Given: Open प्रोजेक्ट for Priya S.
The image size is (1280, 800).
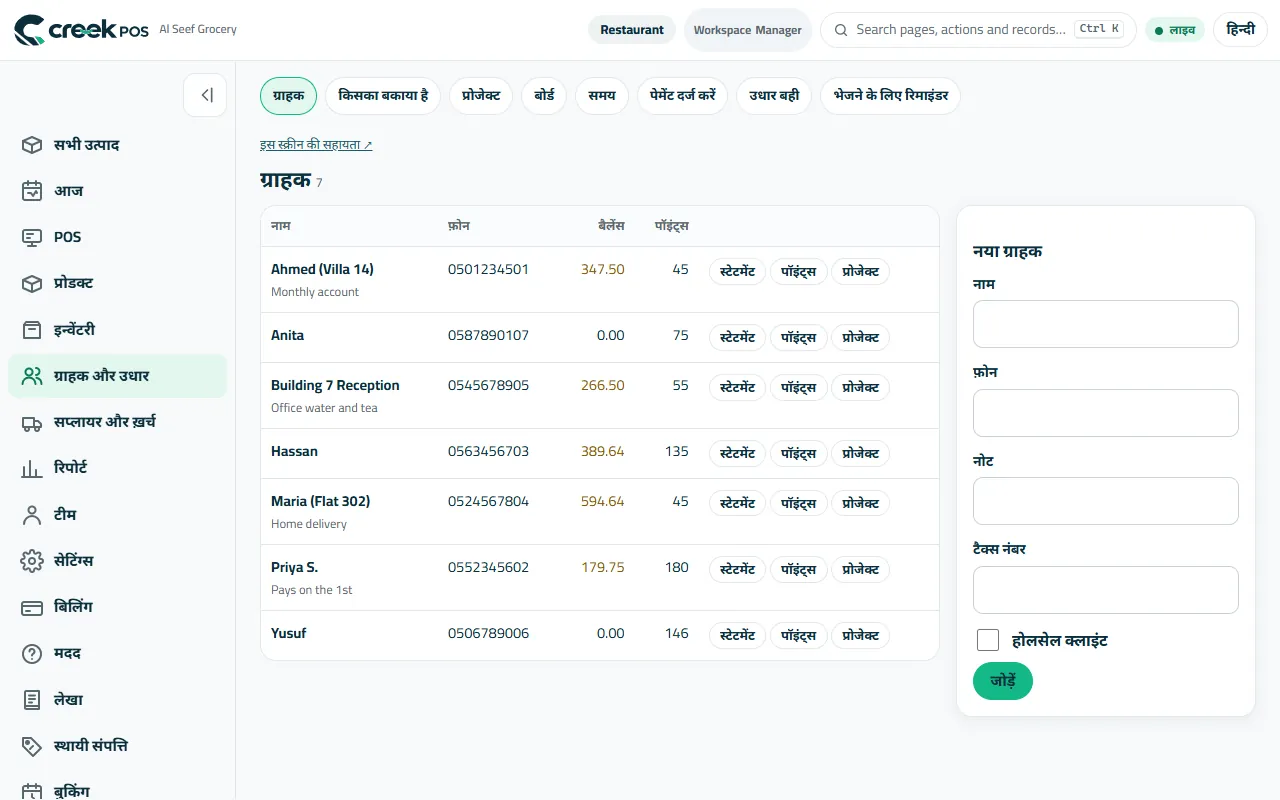Looking at the screenshot, I should pyautogui.click(x=860, y=569).
